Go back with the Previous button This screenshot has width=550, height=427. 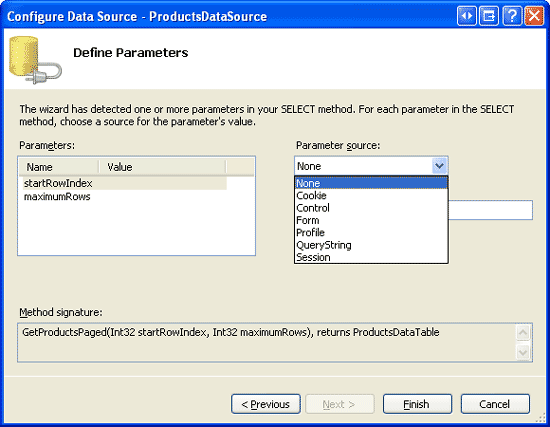(266, 404)
